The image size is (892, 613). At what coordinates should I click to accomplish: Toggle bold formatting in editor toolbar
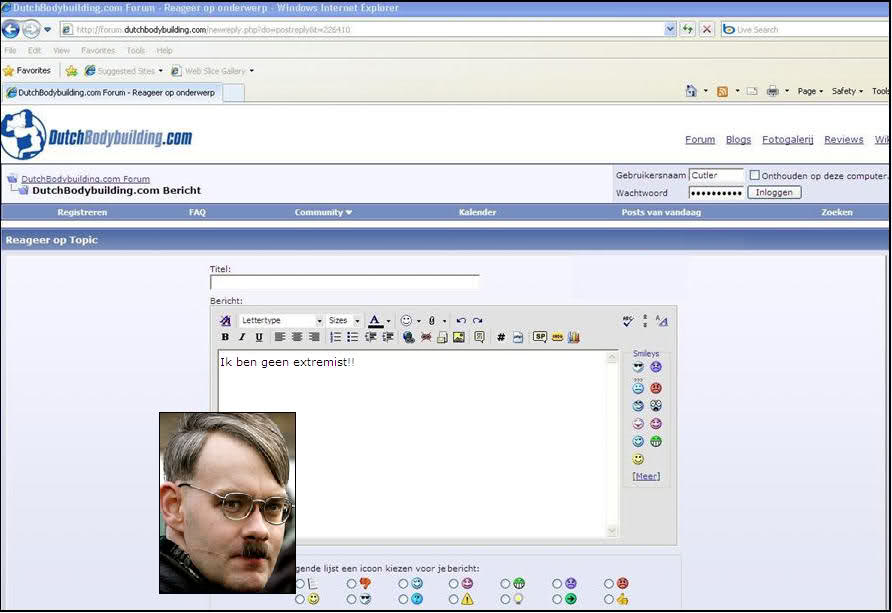(x=225, y=338)
